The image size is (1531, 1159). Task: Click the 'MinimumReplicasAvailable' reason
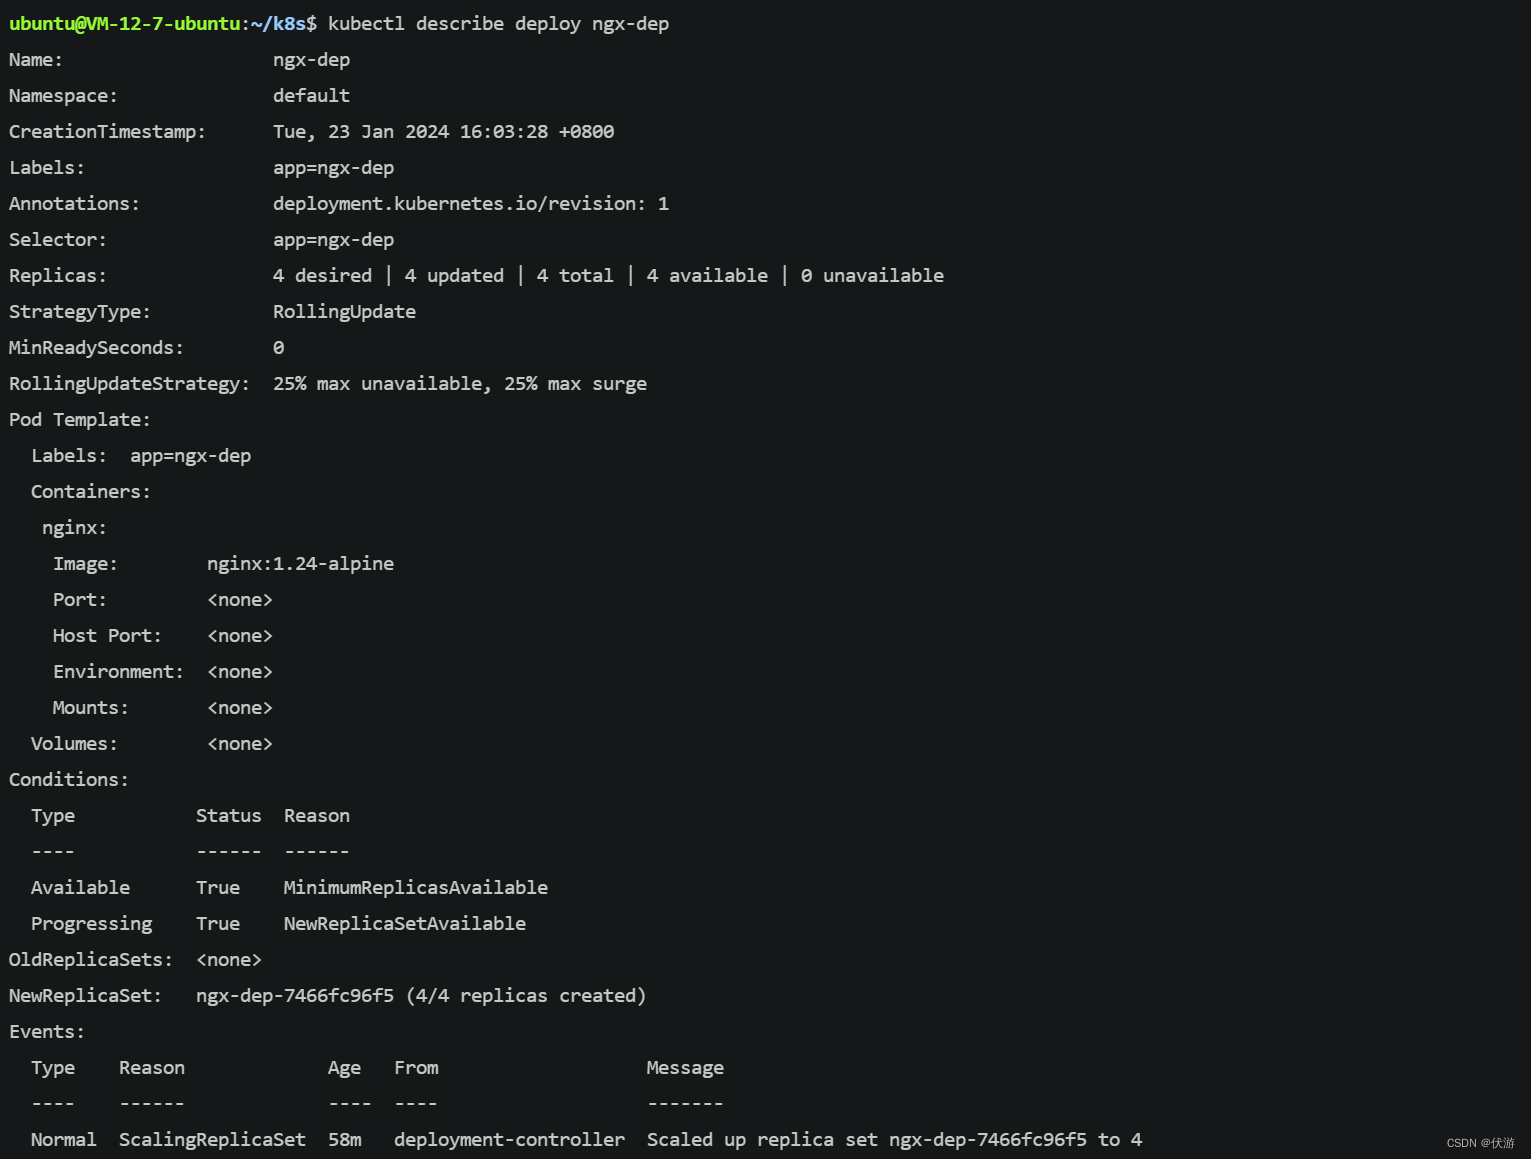click(x=416, y=888)
